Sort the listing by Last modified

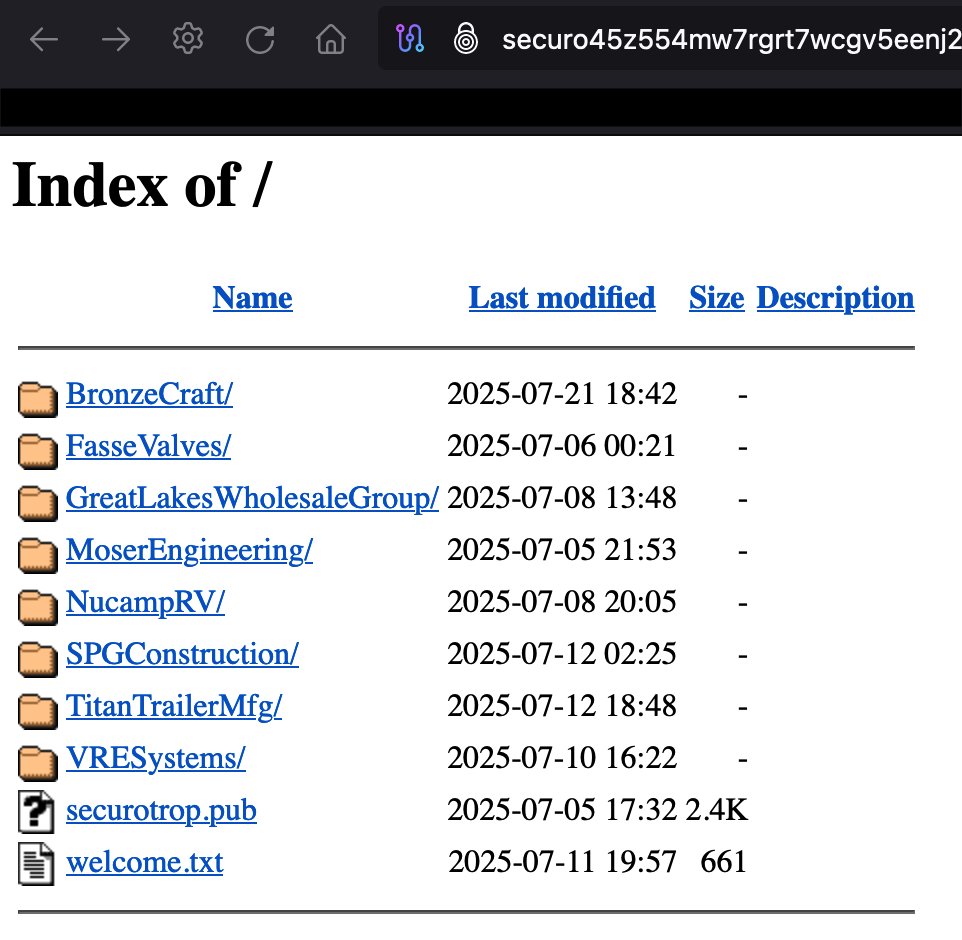[562, 298]
